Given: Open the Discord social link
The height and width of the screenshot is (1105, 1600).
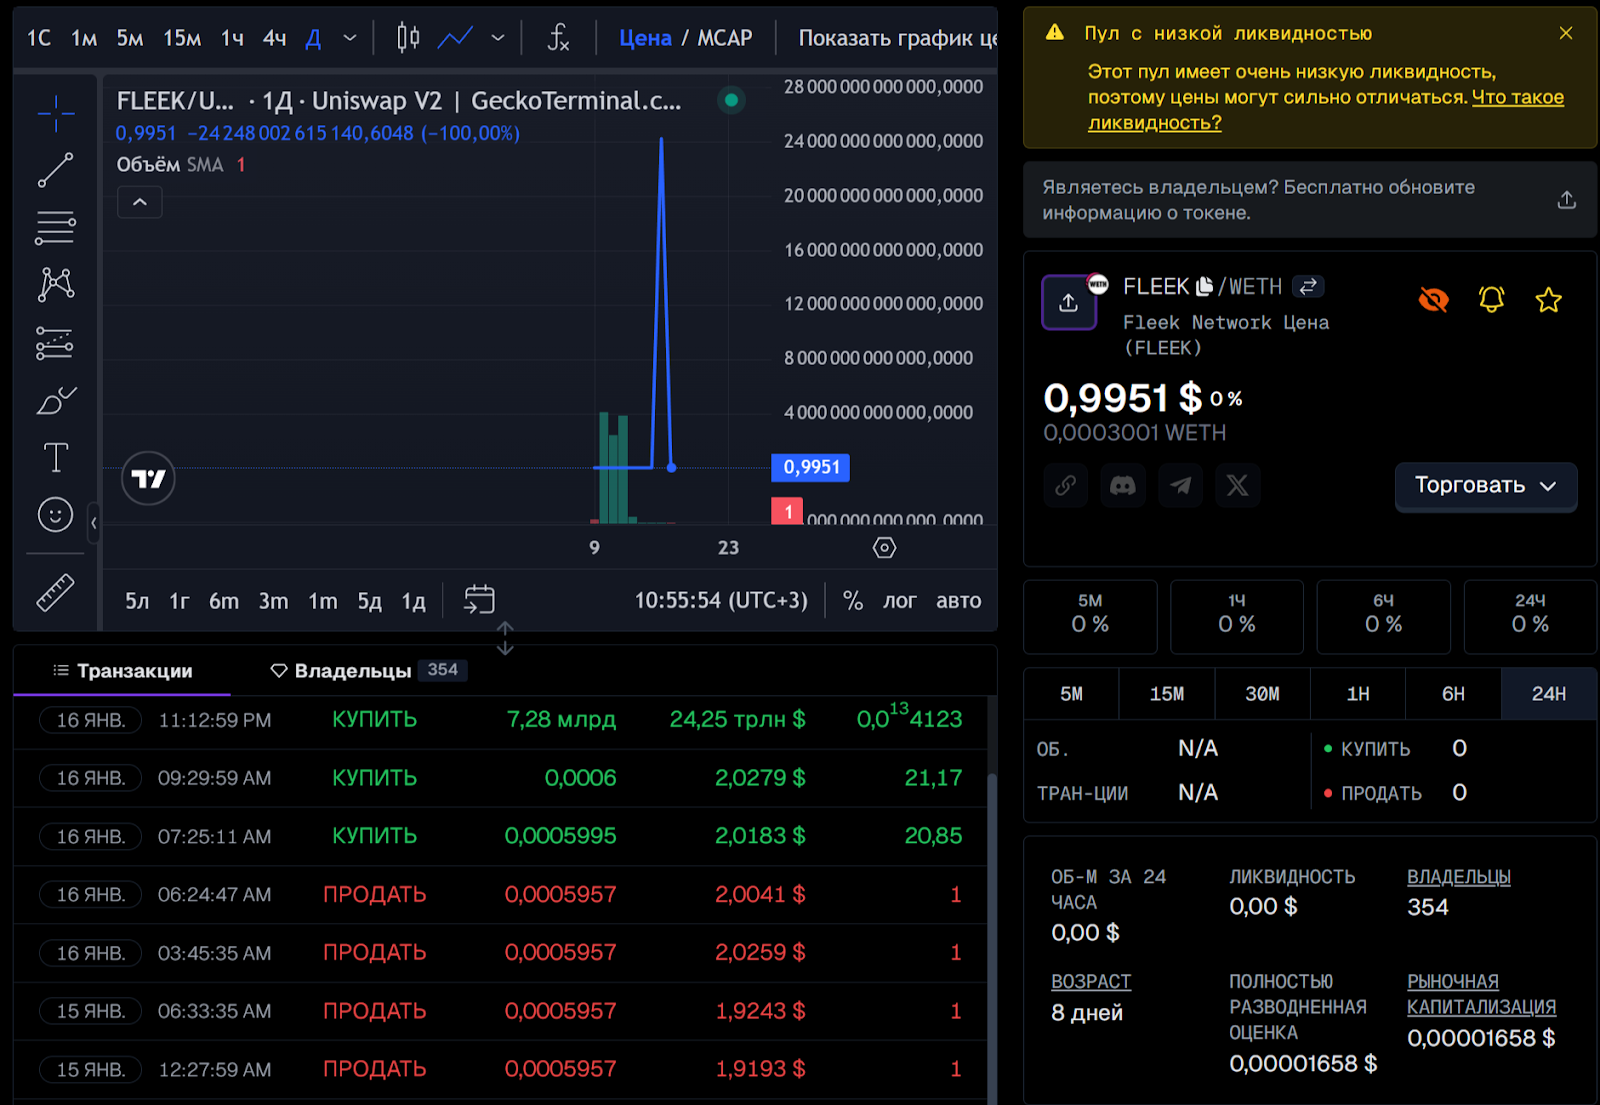Looking at the screenshot, I should (x=1123, y=486).
